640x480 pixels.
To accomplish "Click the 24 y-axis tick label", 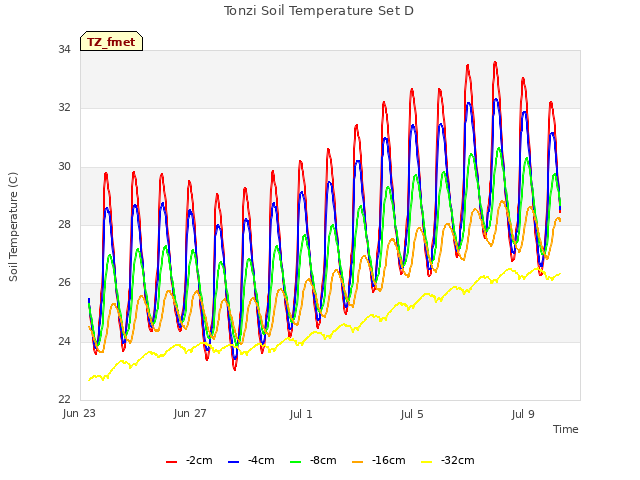I will click(x=64, y=341).
